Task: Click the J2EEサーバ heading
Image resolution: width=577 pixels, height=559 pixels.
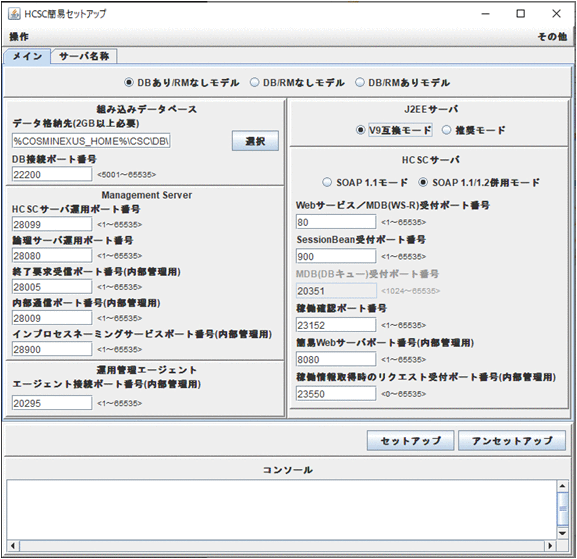Action: click(x=431, y=109)
